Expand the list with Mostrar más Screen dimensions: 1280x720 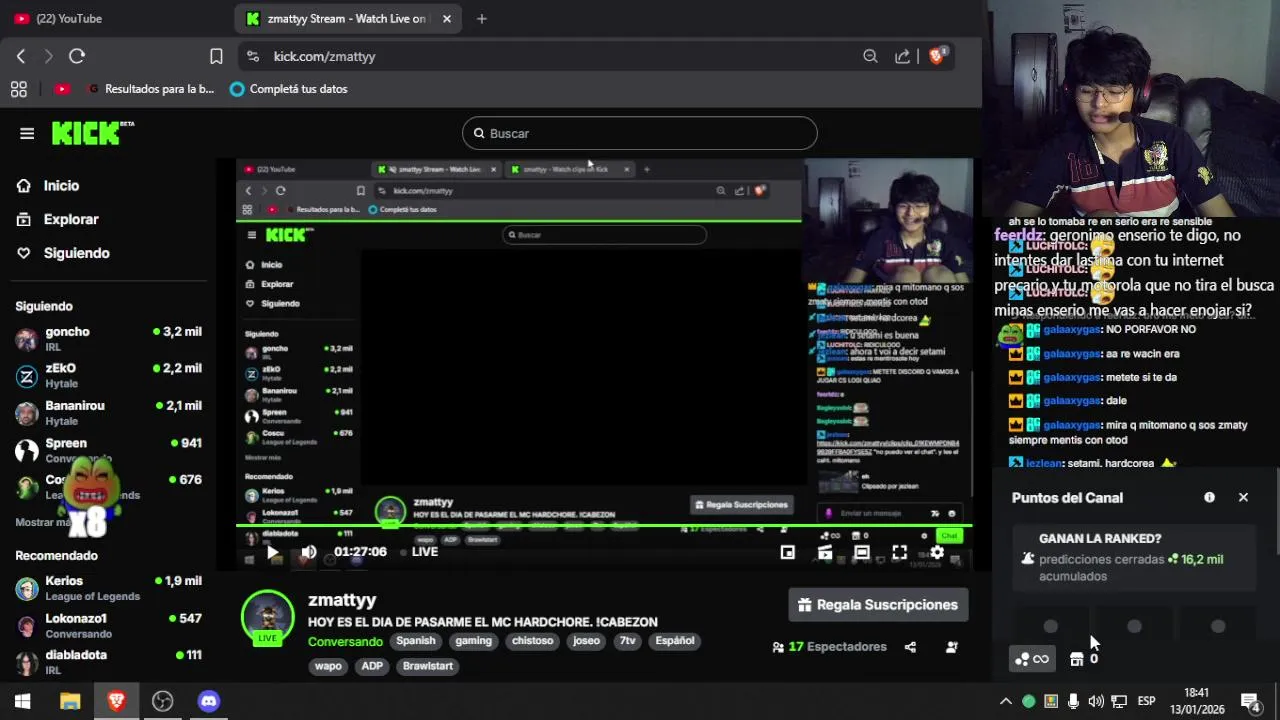click(42, 522)
